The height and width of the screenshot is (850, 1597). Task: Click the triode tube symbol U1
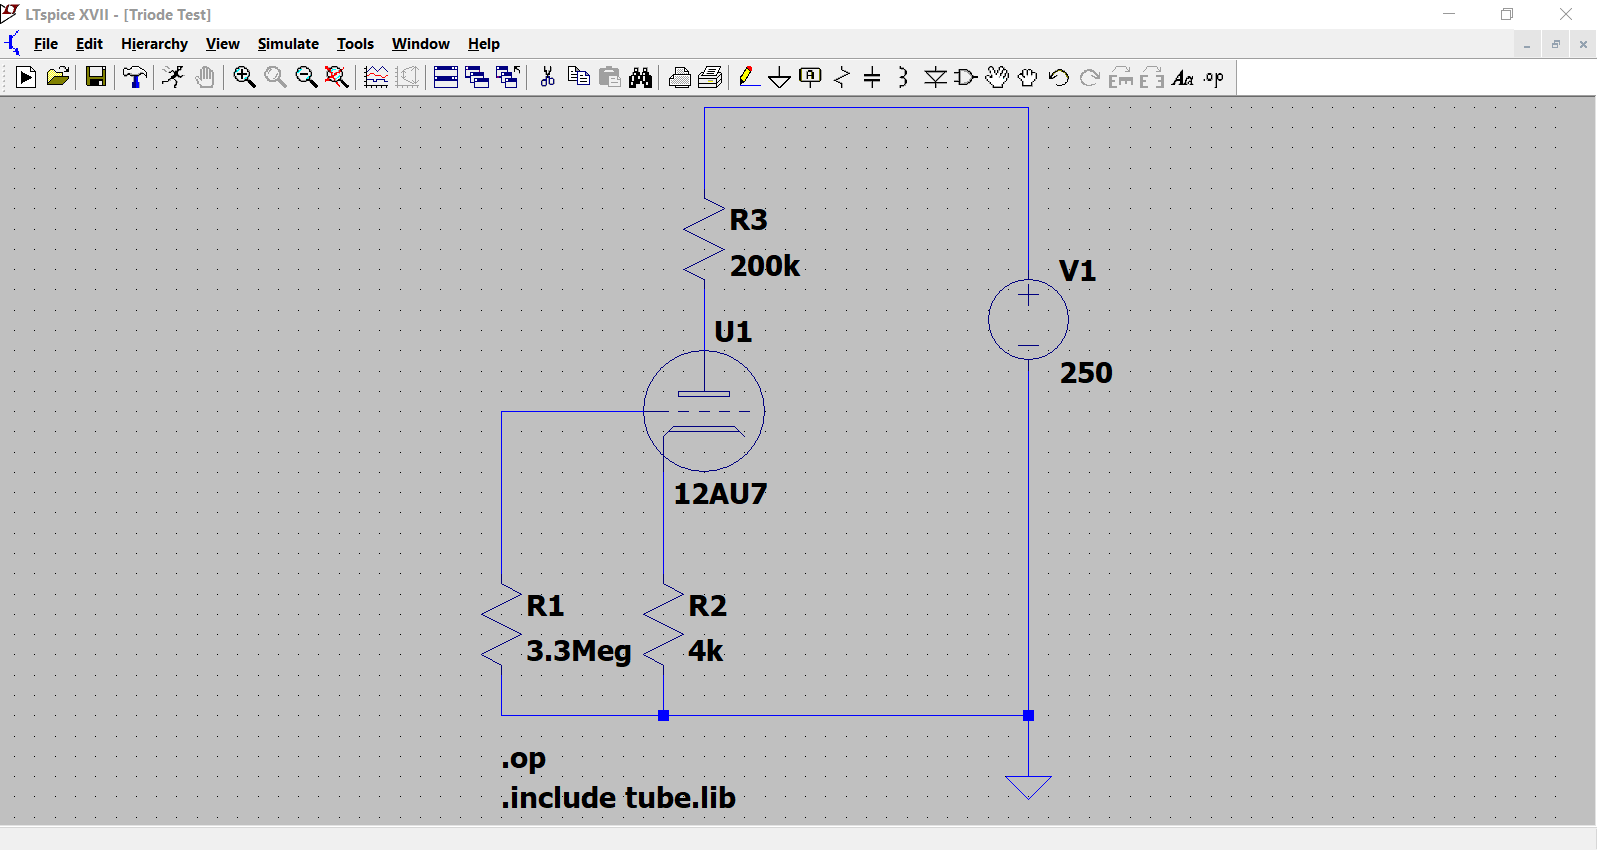pos(704,411)
